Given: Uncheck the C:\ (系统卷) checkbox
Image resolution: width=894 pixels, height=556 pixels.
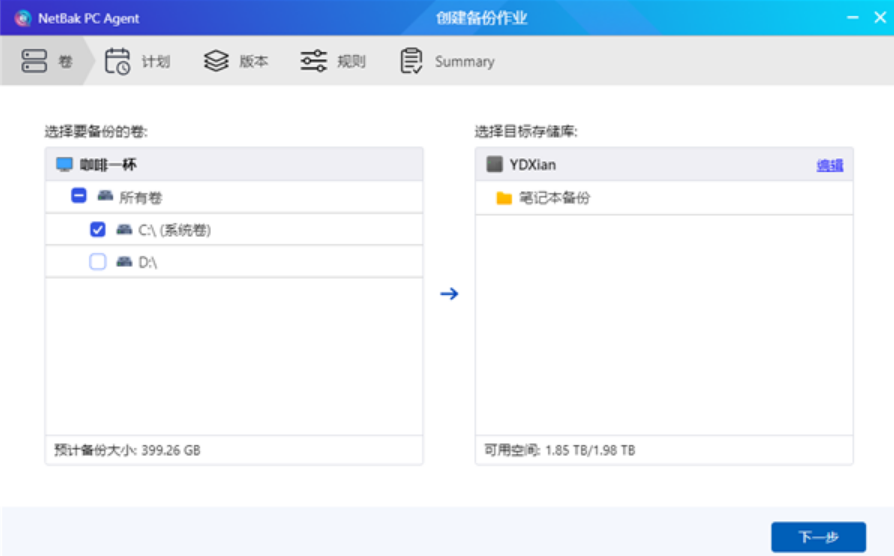Looking at the screenshot, I should [x=97, y=229].
